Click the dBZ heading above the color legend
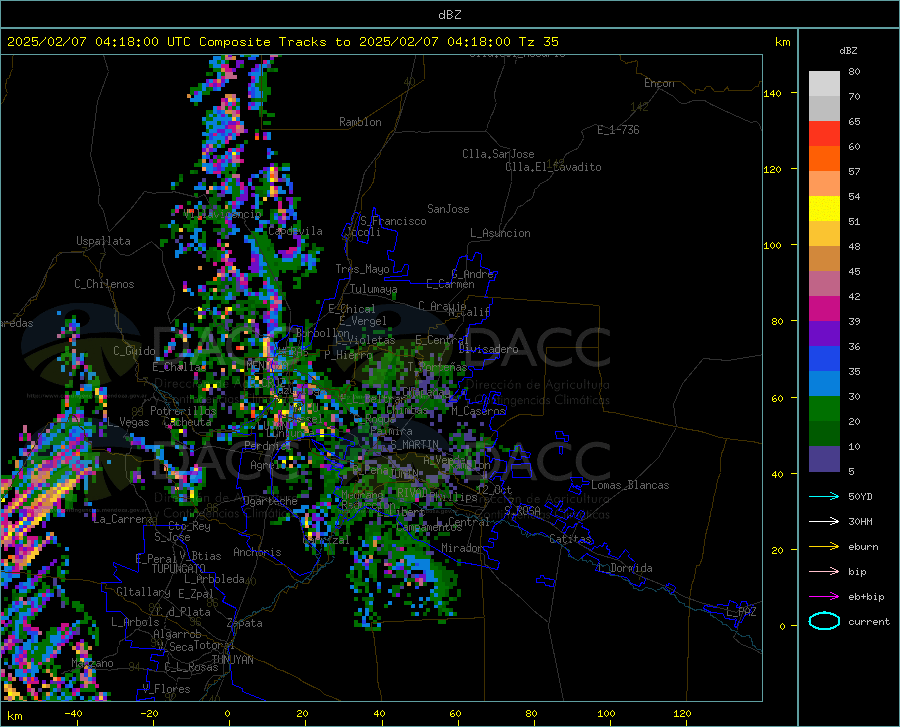The image size is (900, 727). pyautogui.click(x=848, y=50)
